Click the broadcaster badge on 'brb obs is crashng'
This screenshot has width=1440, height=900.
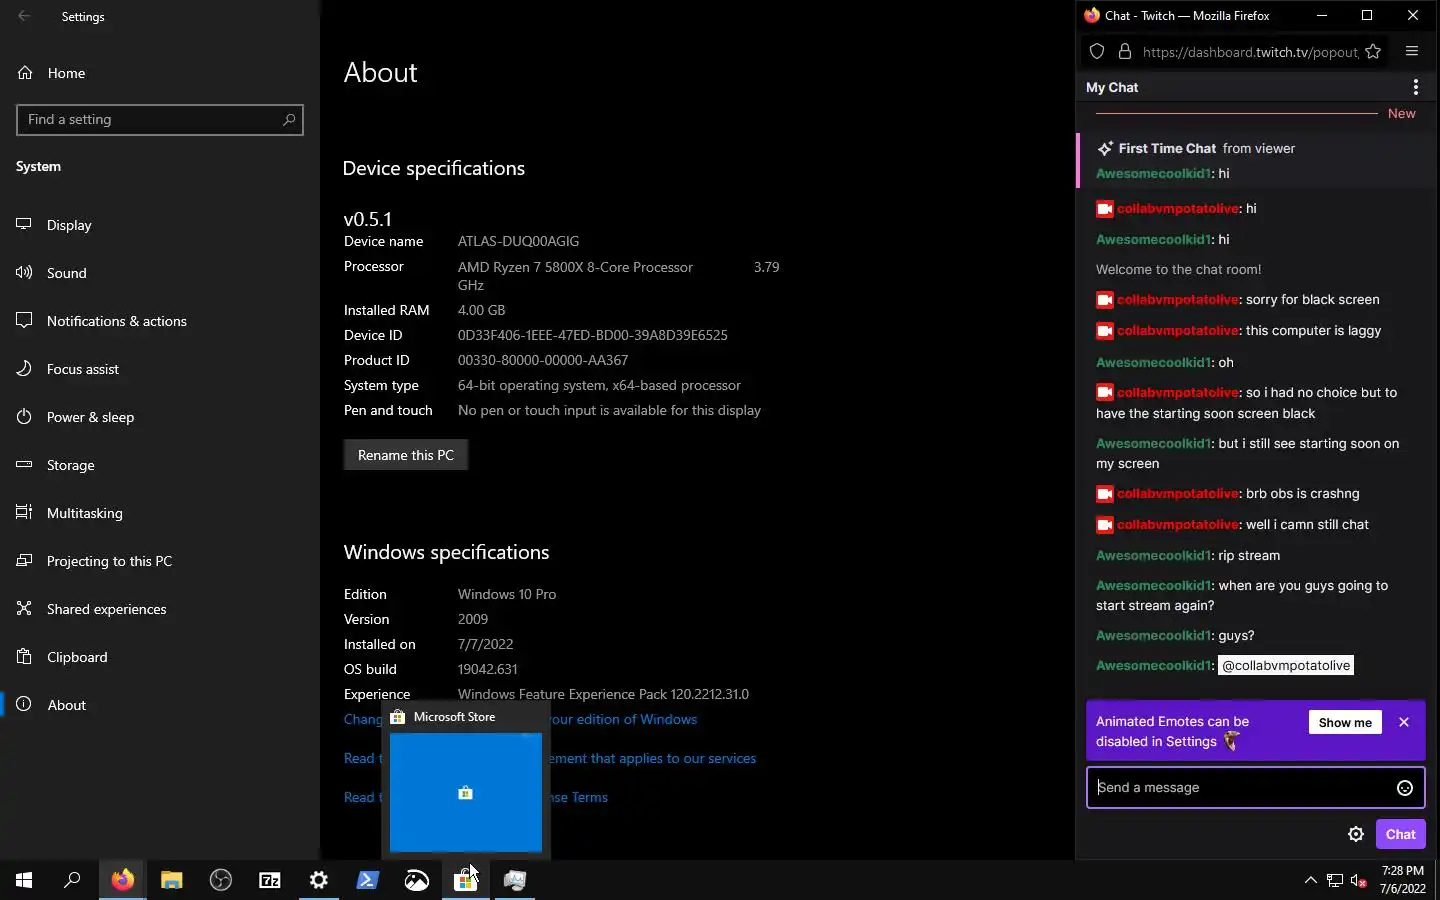click(1105, 494)
